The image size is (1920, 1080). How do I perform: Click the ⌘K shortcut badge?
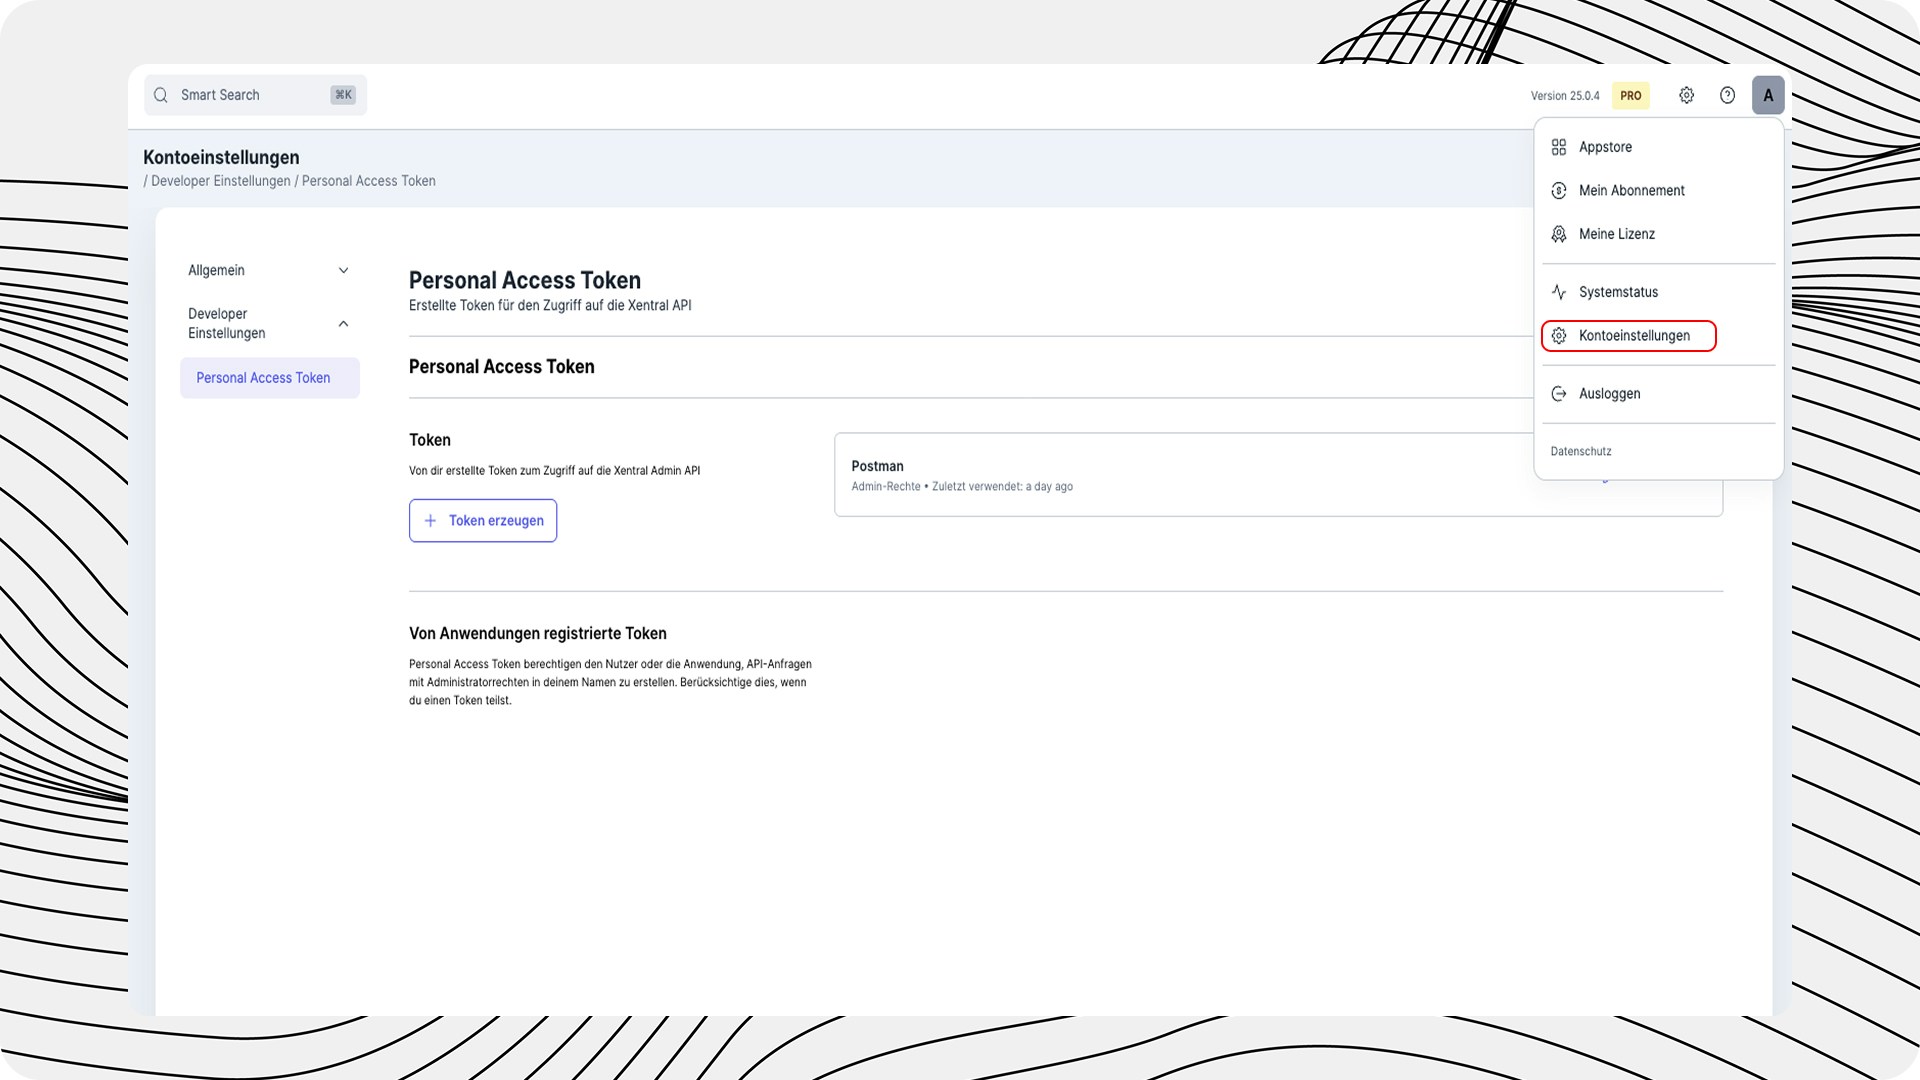[343, 95]
